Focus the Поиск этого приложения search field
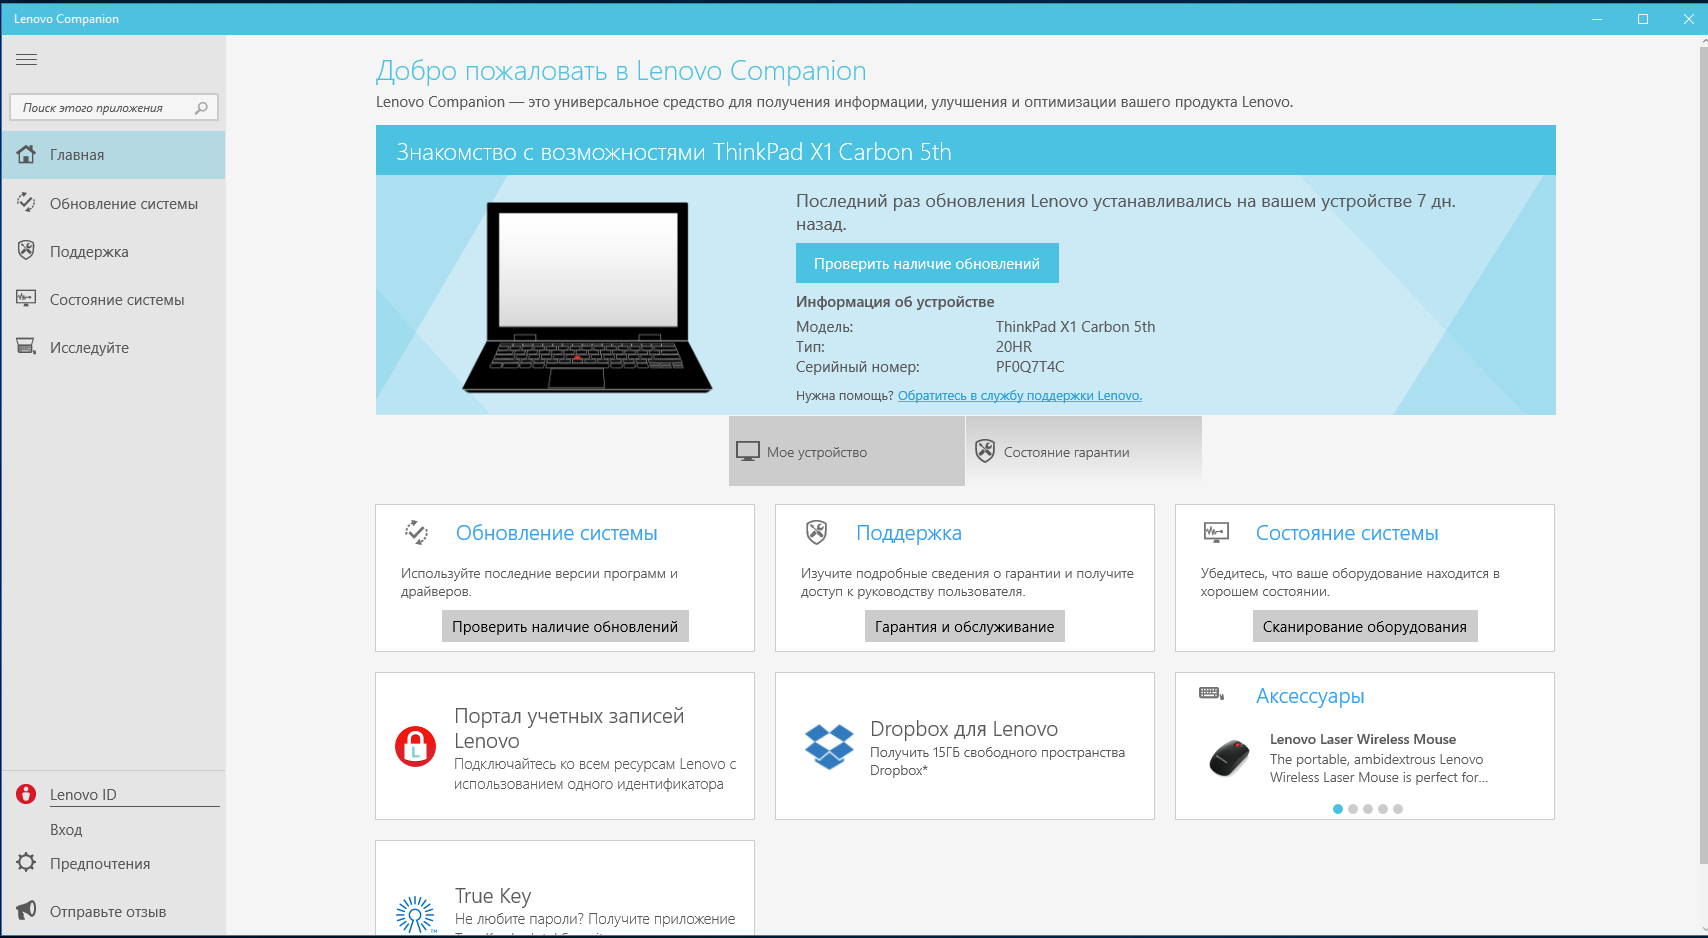The height and width of the screenshot is (938, 1708). tap(114, 107)
